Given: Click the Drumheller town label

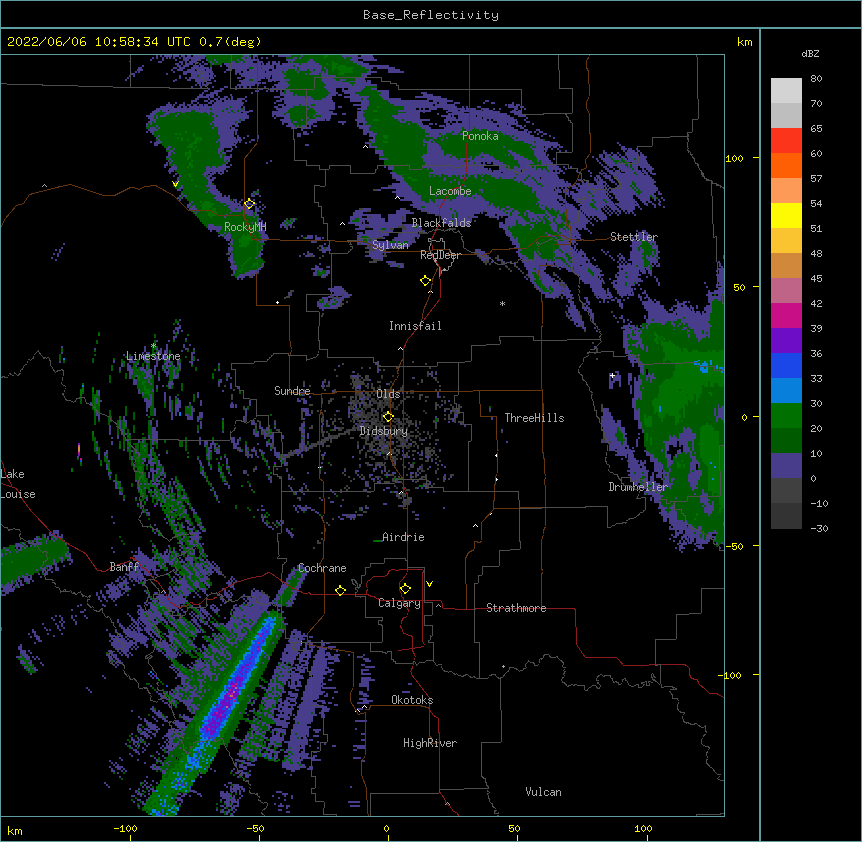Looking at the screenshot, I should point(638,487).
